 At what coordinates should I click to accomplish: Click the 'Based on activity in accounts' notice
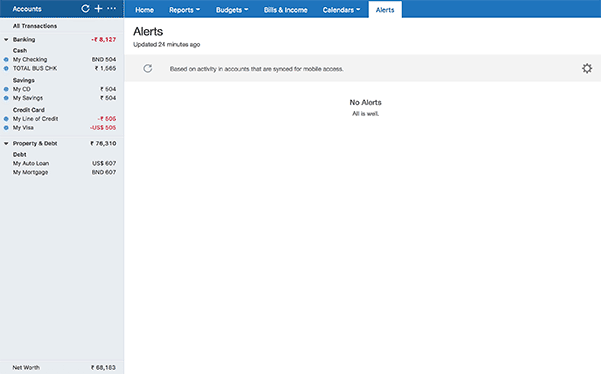[x=256, y=69]
